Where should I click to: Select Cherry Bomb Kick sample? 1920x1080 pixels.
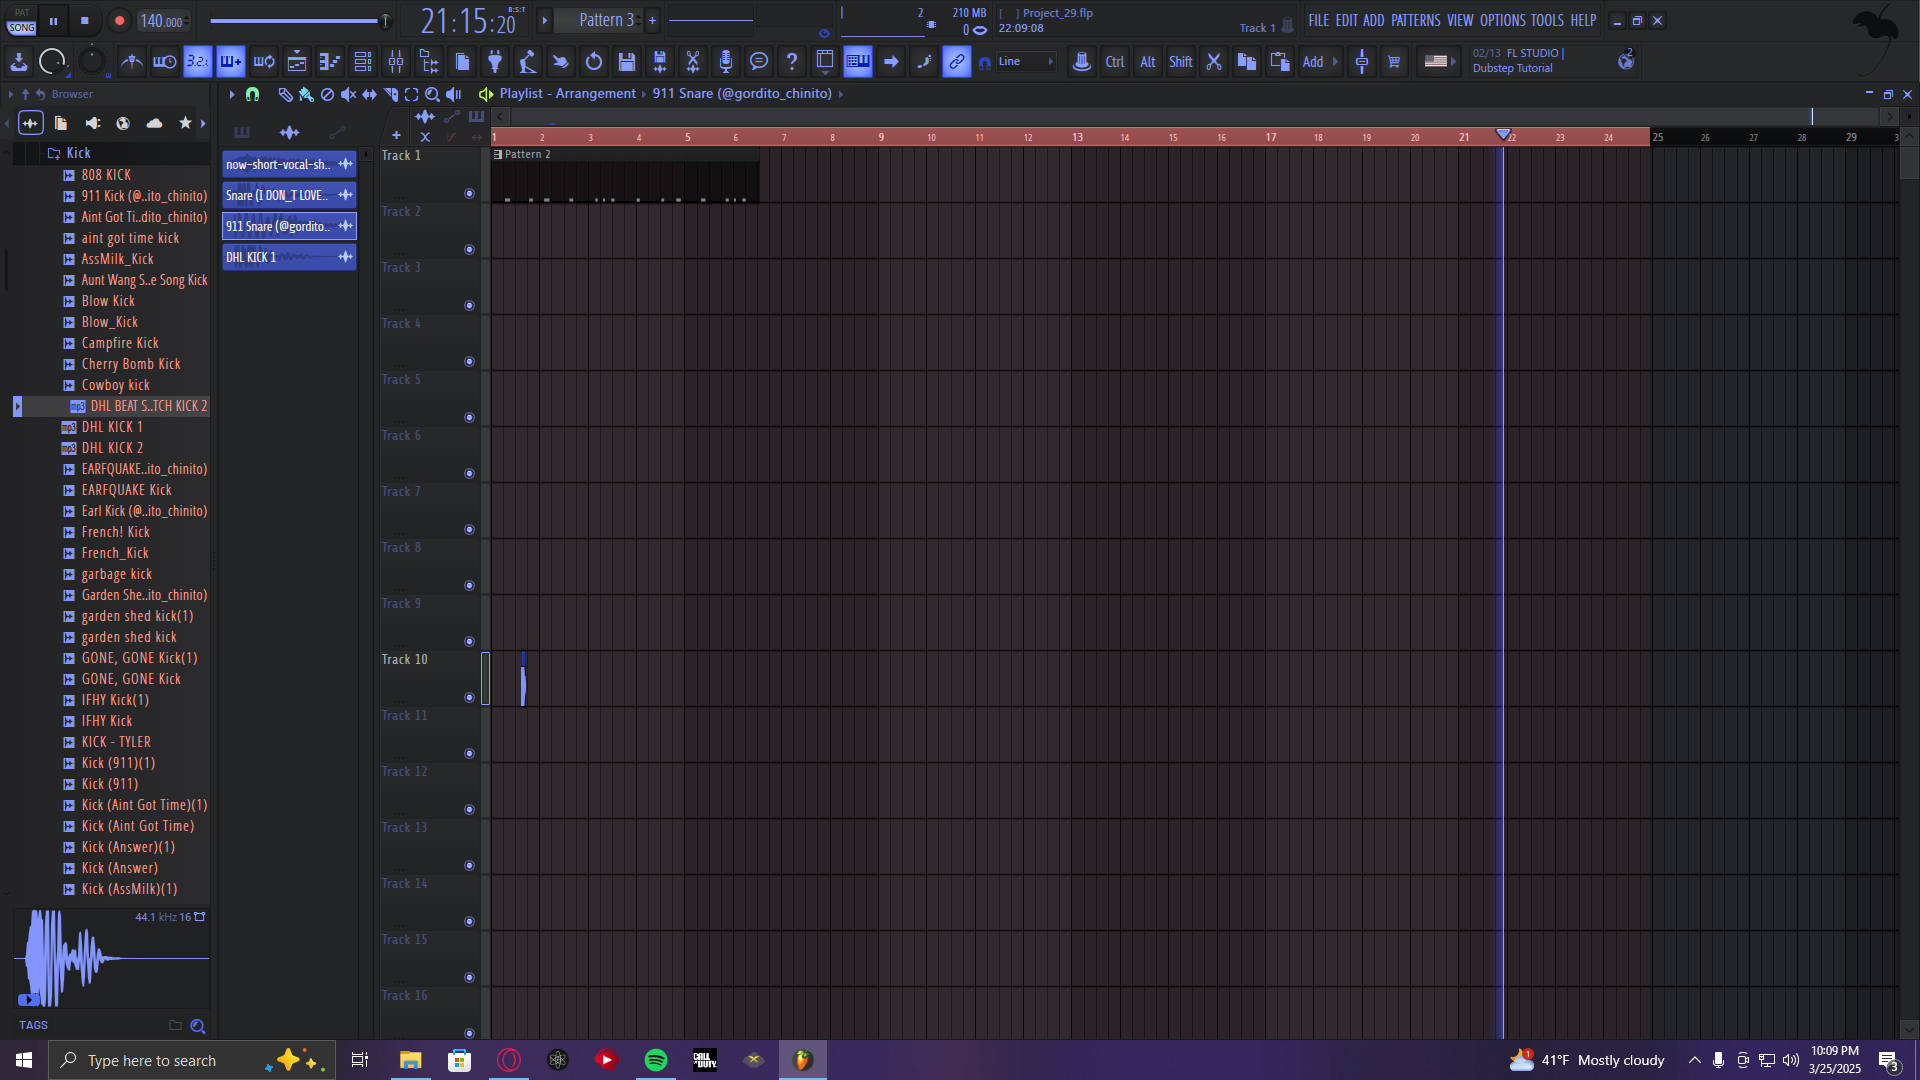pyautogui.click(x=131, y=364)
